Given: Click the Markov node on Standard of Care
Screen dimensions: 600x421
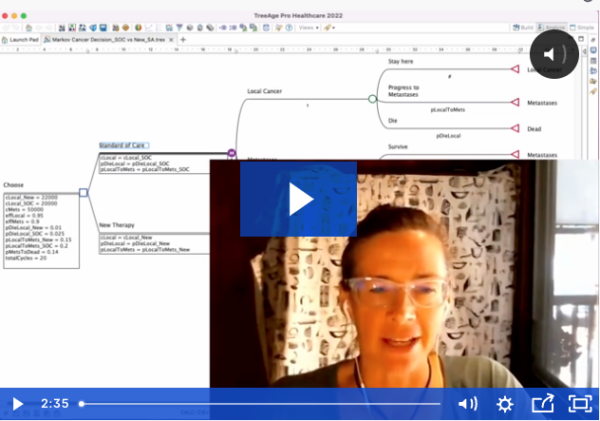Looking at the screenshot, I should [231, 153].
